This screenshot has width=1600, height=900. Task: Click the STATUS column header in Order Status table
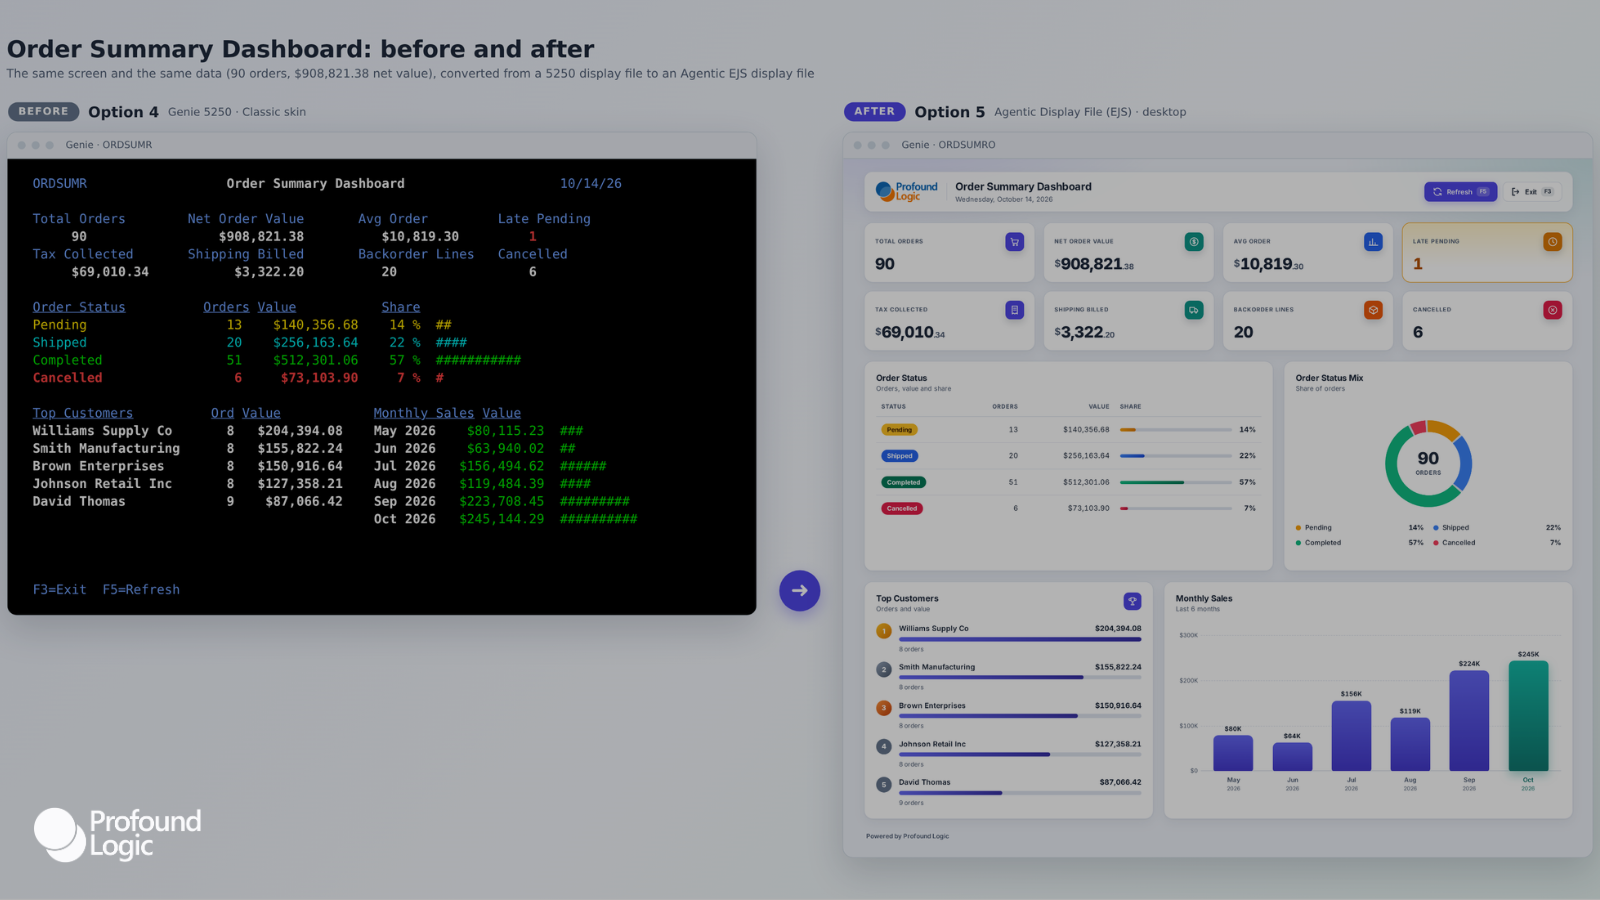(x=893, y=407)
